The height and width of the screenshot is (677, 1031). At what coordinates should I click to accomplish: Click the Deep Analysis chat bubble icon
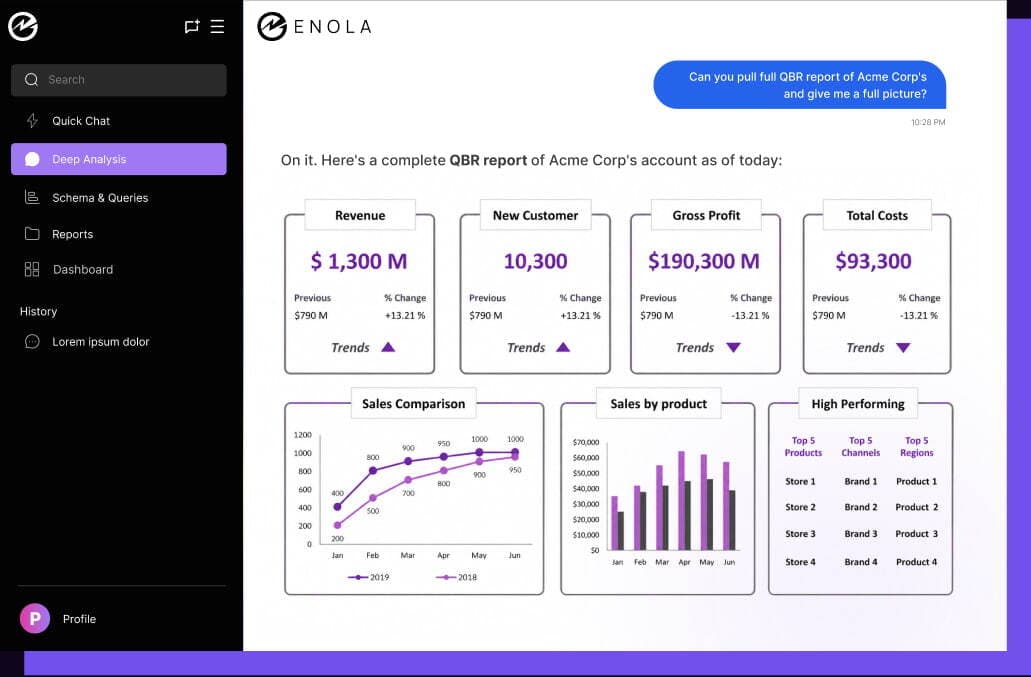pos(32,159)
